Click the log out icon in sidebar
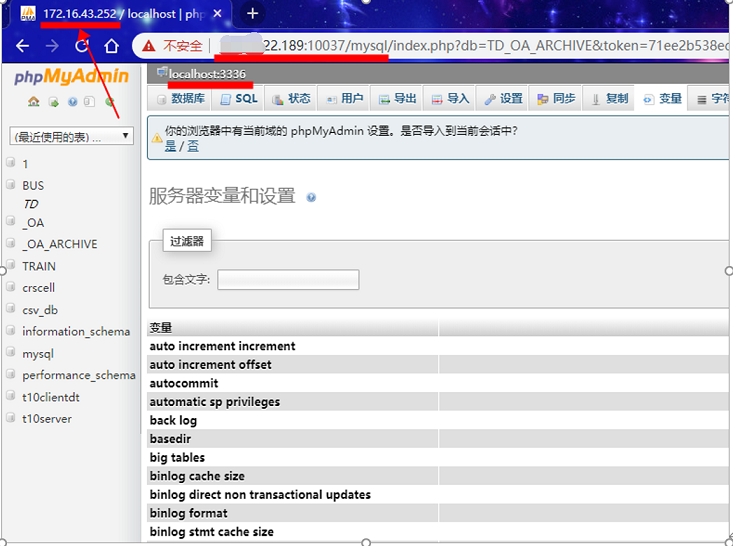The height and width of the screenshot is (546, 733). (x=53, y=102)
